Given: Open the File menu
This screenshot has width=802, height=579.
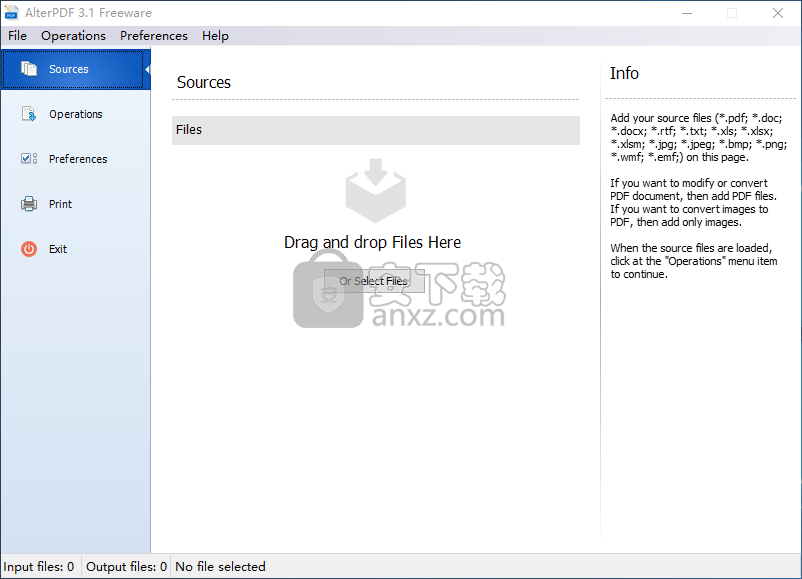Looking at the screenshot, I should coord(17,36).
